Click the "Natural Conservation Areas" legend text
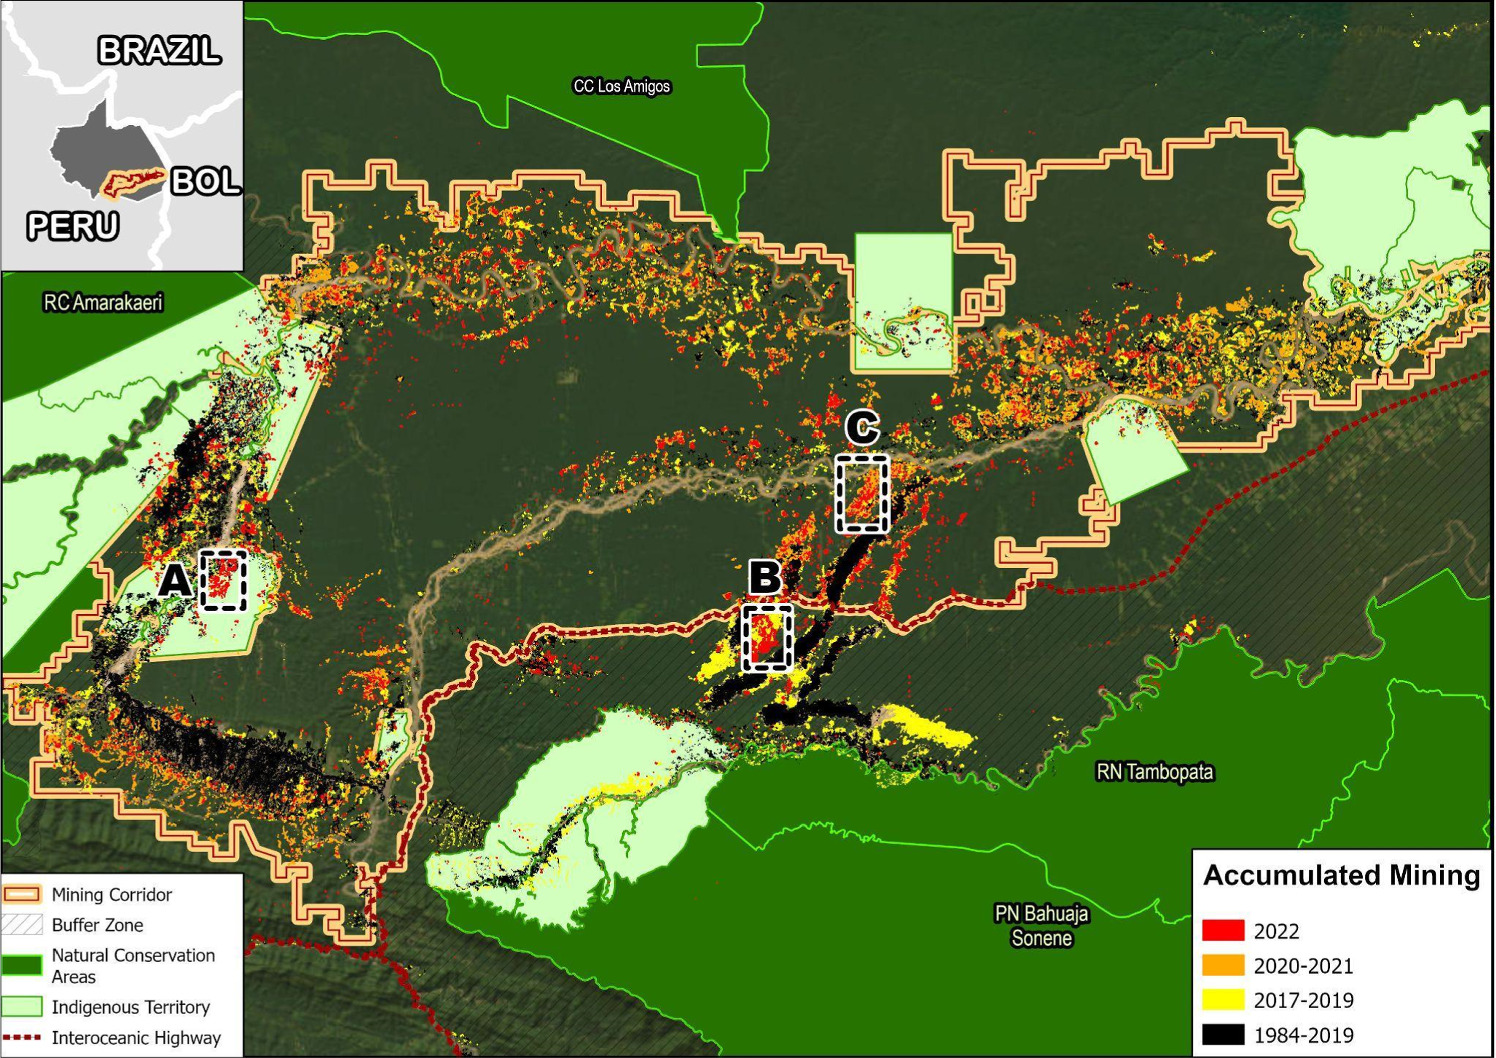Screen dimensions: 1496x1058 [133, 966]
